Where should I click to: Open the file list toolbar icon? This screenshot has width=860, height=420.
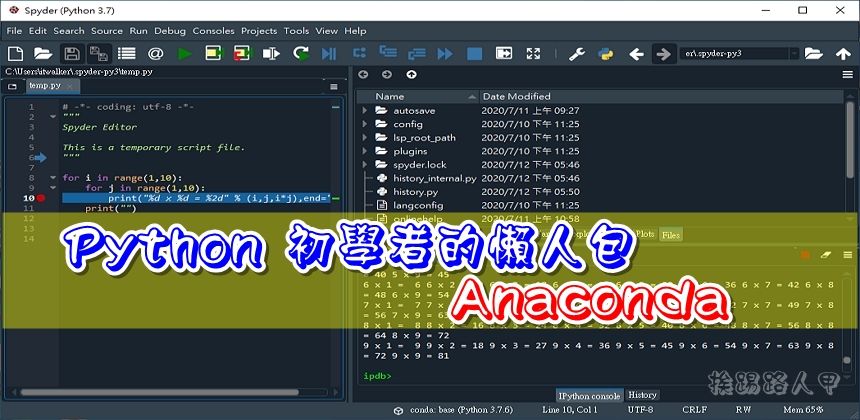(x=127, y=53)
